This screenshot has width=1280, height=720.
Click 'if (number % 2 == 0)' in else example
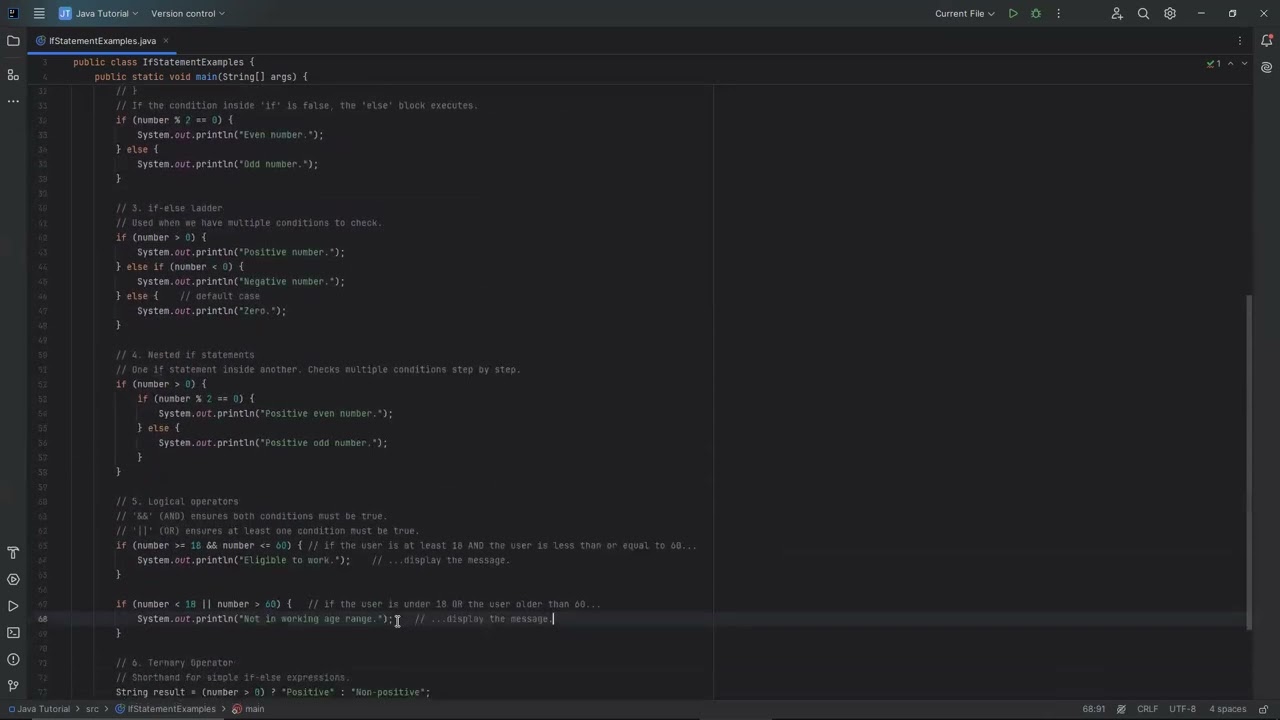click(174, 120)
